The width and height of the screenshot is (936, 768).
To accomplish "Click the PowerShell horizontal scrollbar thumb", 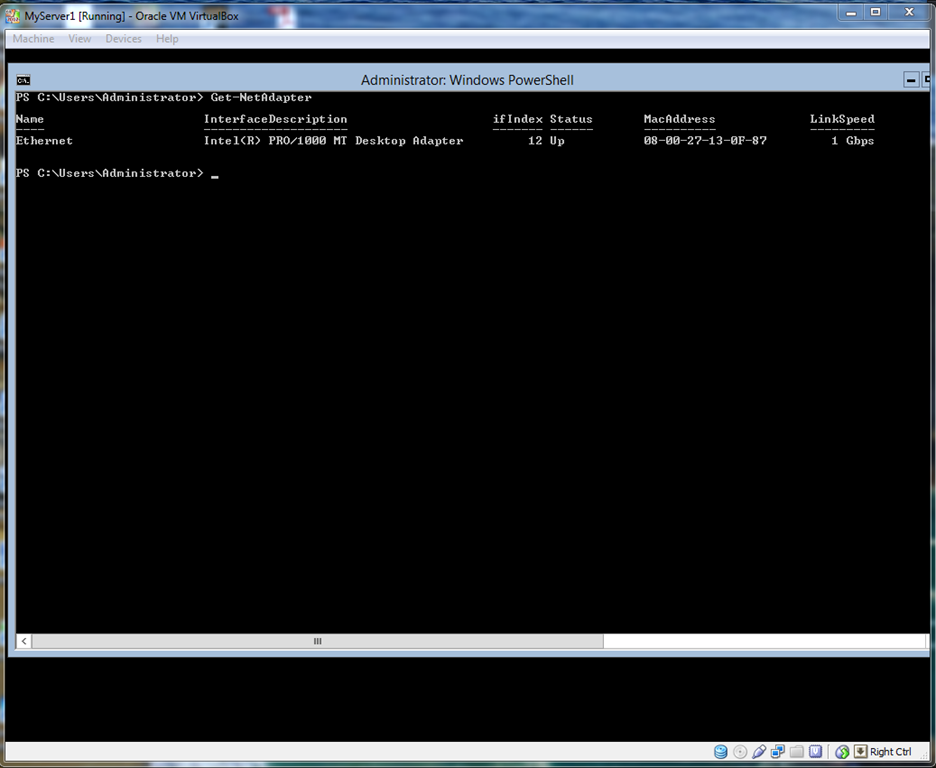I will click(x=318, y=641).
